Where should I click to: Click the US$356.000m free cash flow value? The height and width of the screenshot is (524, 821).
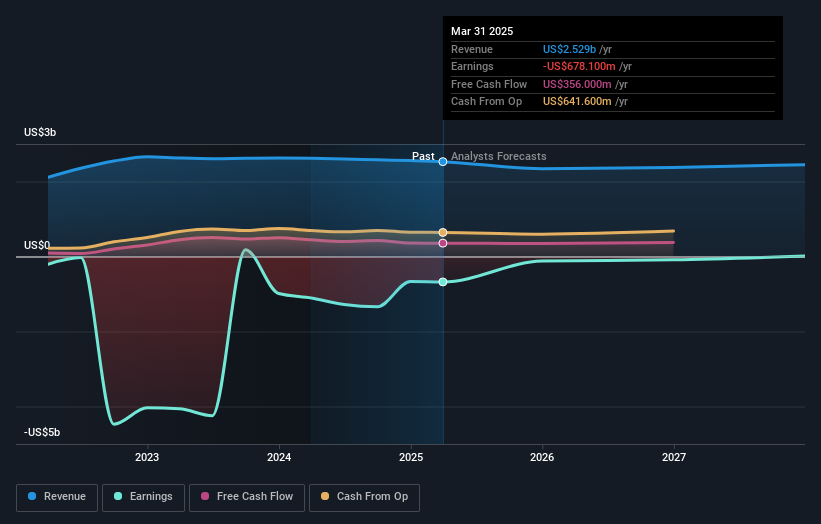(x=577, y=84)
